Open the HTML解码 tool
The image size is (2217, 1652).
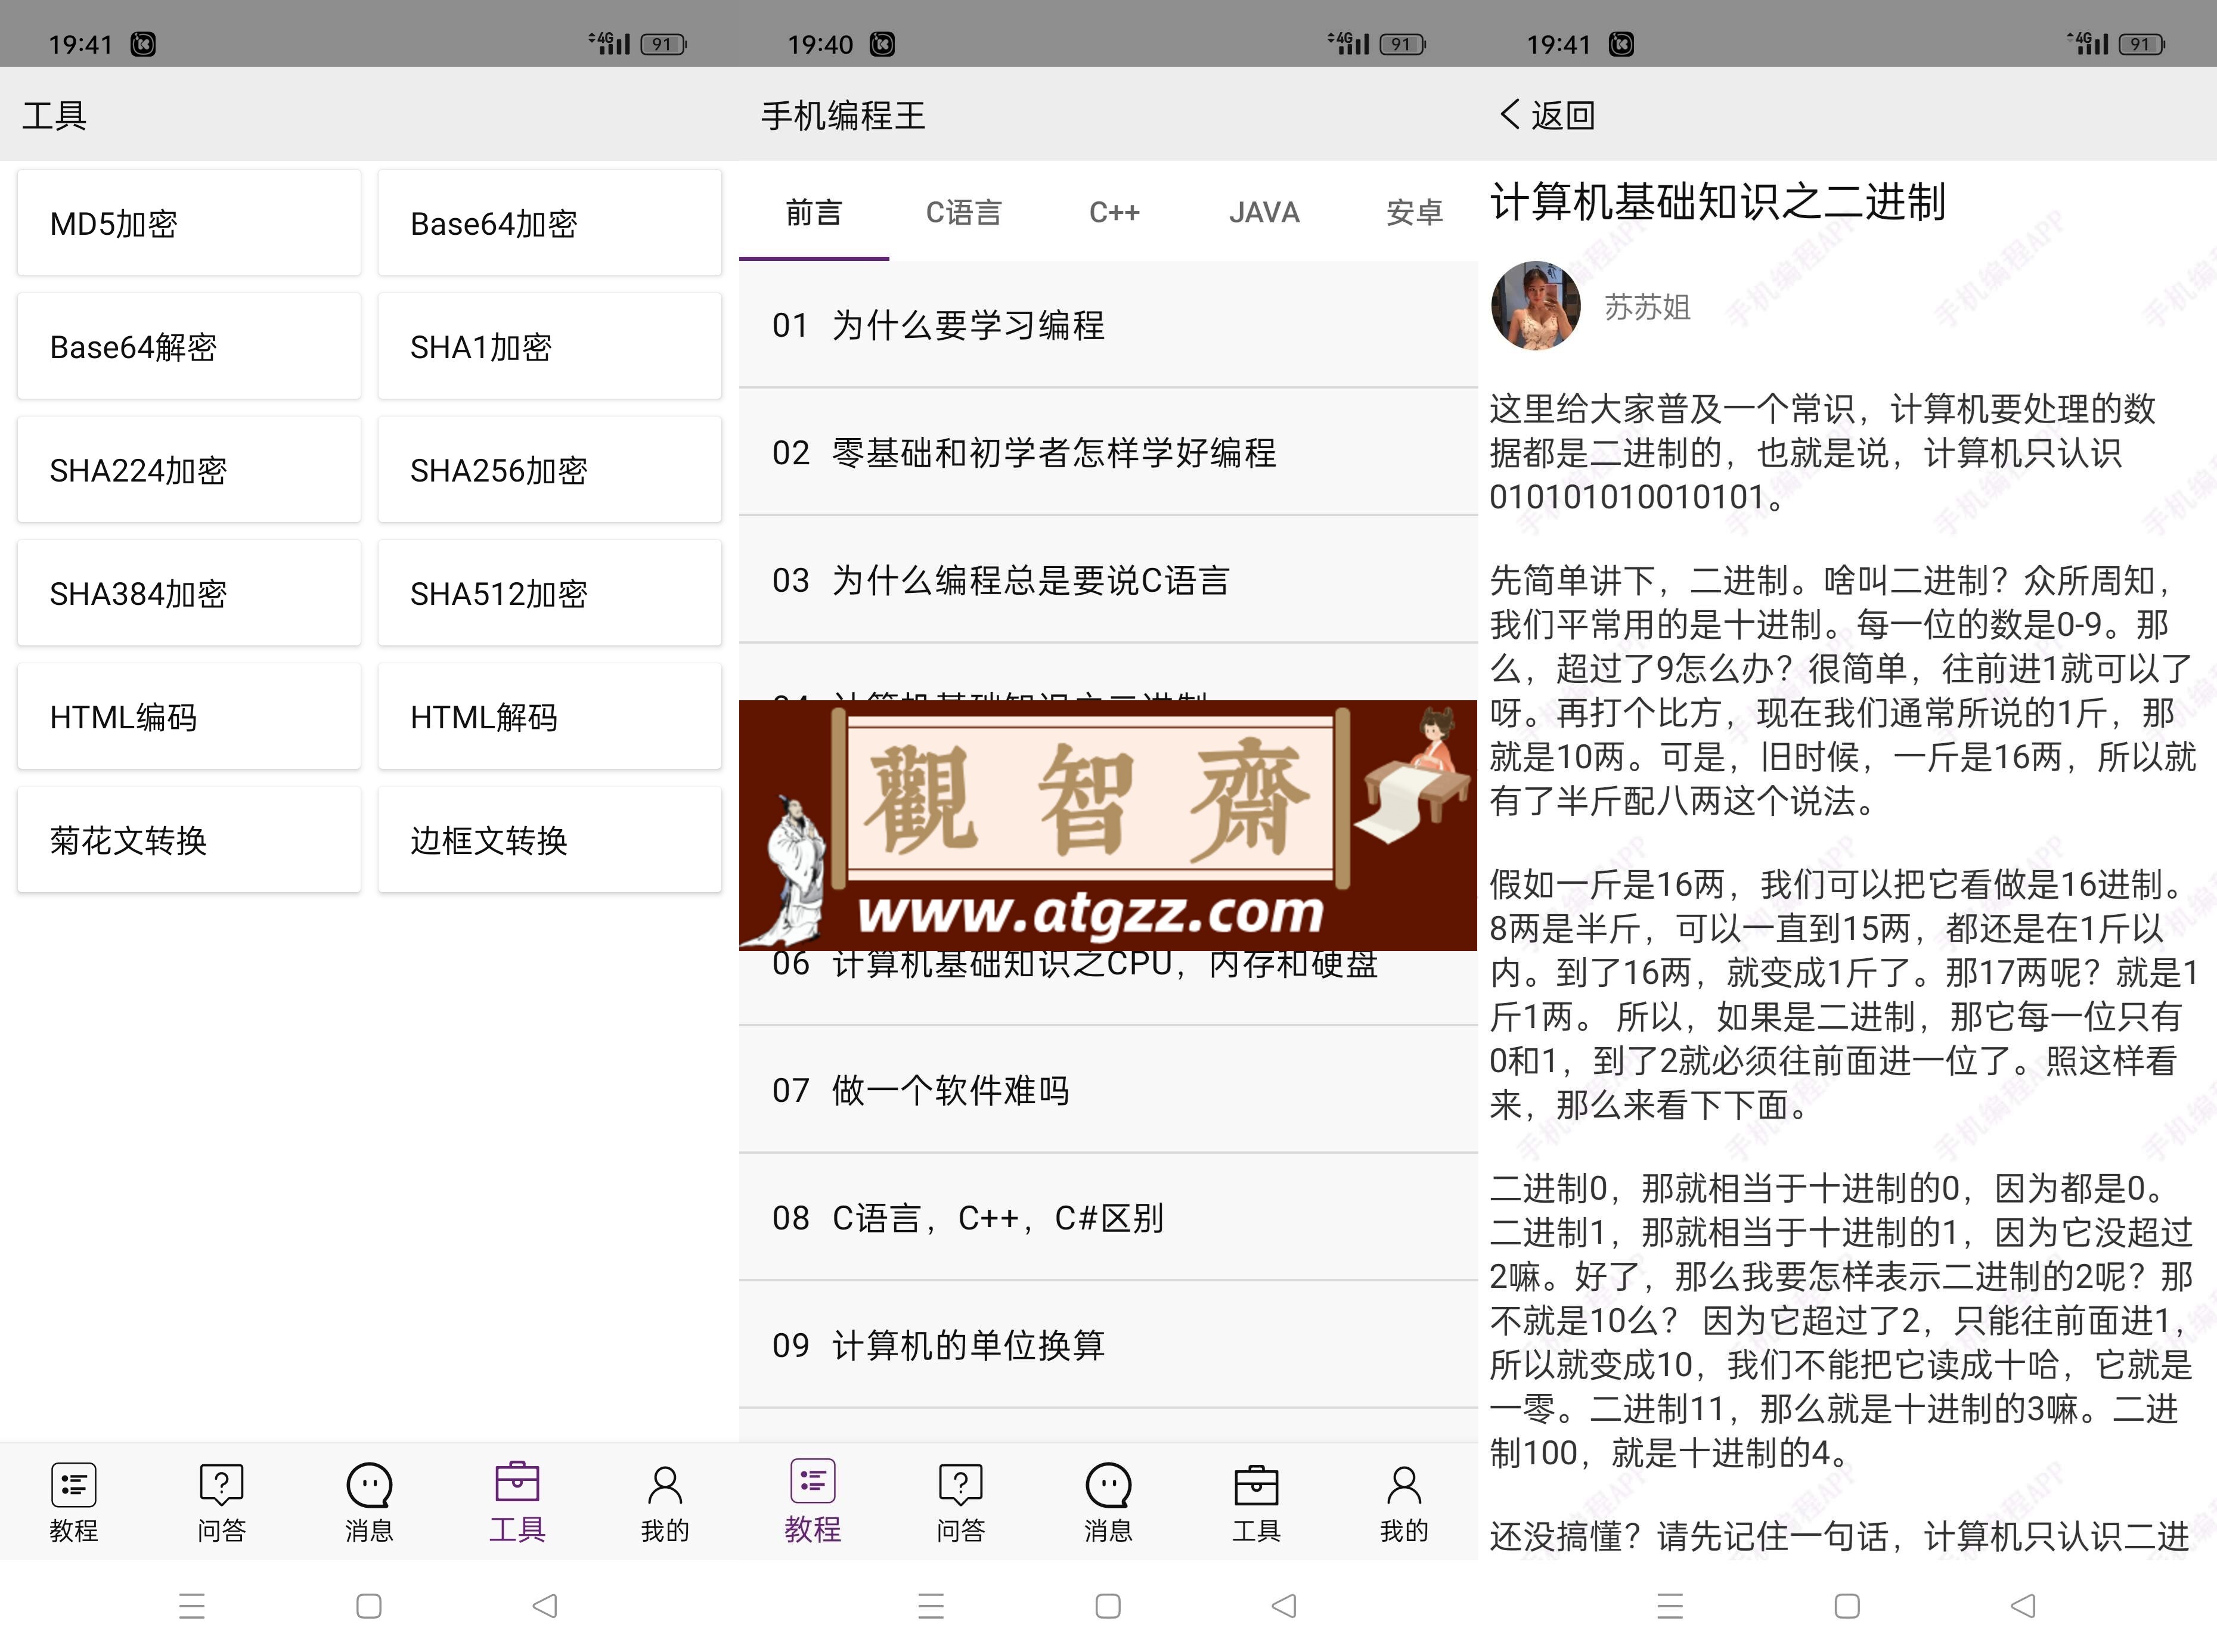(x=549, y=716)
